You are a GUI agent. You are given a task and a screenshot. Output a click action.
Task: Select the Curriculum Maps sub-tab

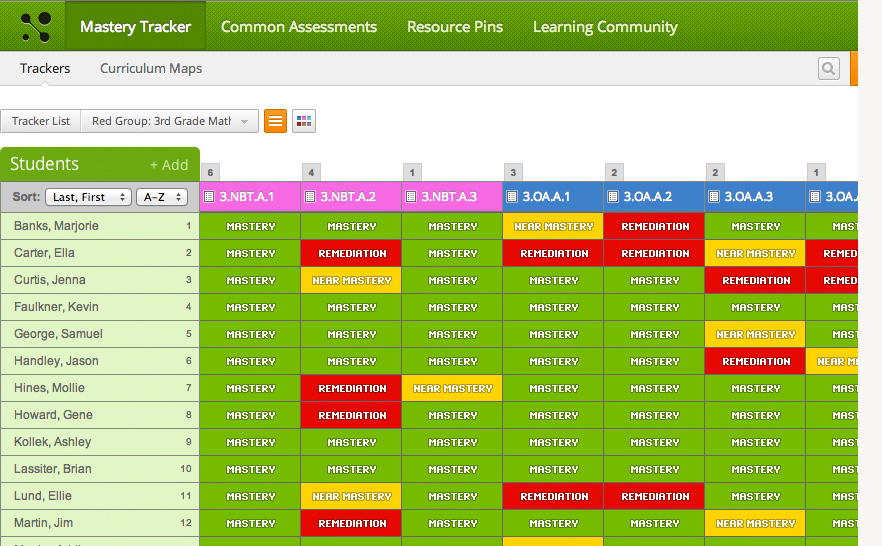(151, 69)
